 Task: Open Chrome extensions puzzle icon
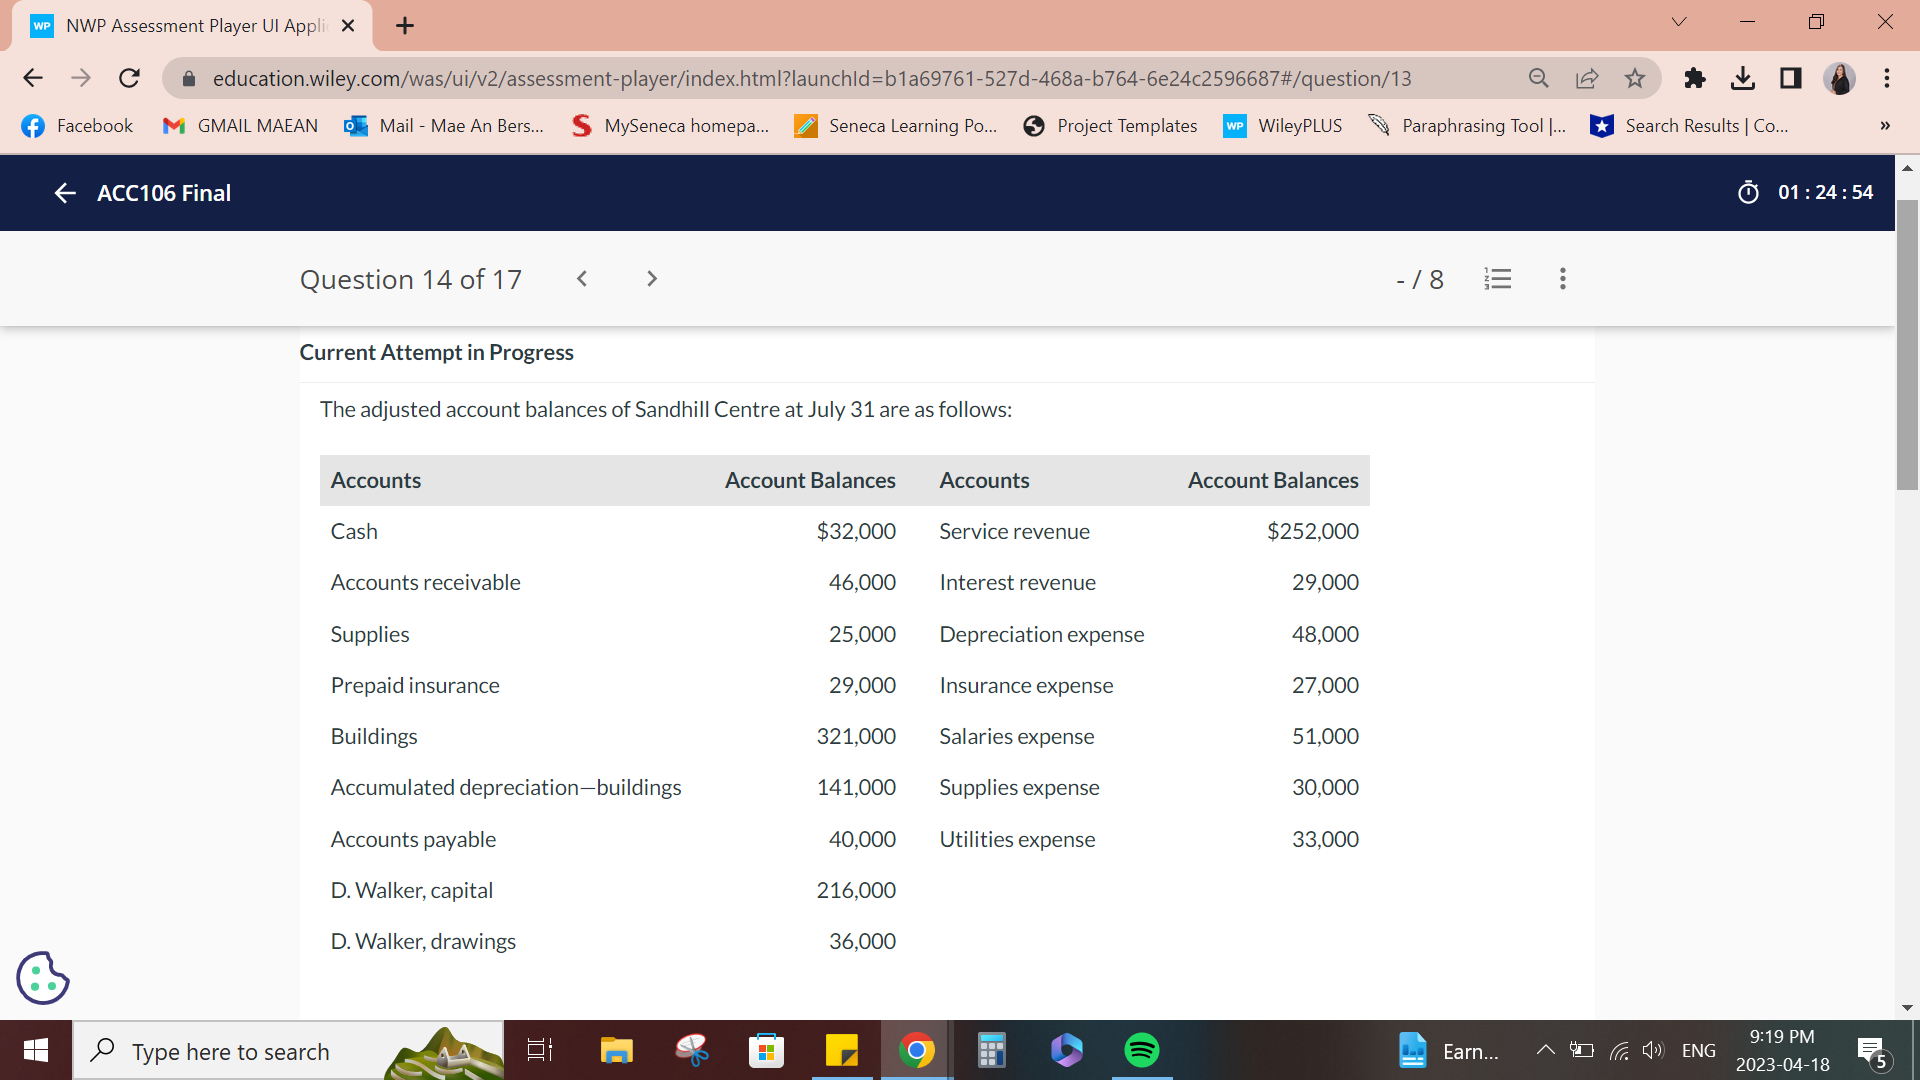1694,78
